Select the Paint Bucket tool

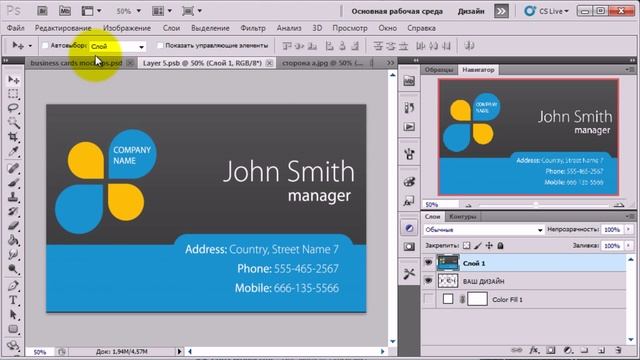click(x=13, y=240)
